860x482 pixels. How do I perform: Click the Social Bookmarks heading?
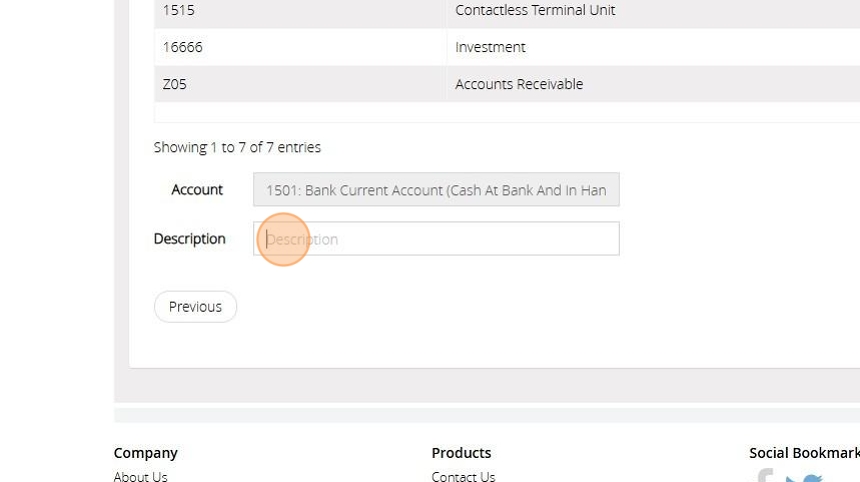pyautogui.click(x=803, y=453)
